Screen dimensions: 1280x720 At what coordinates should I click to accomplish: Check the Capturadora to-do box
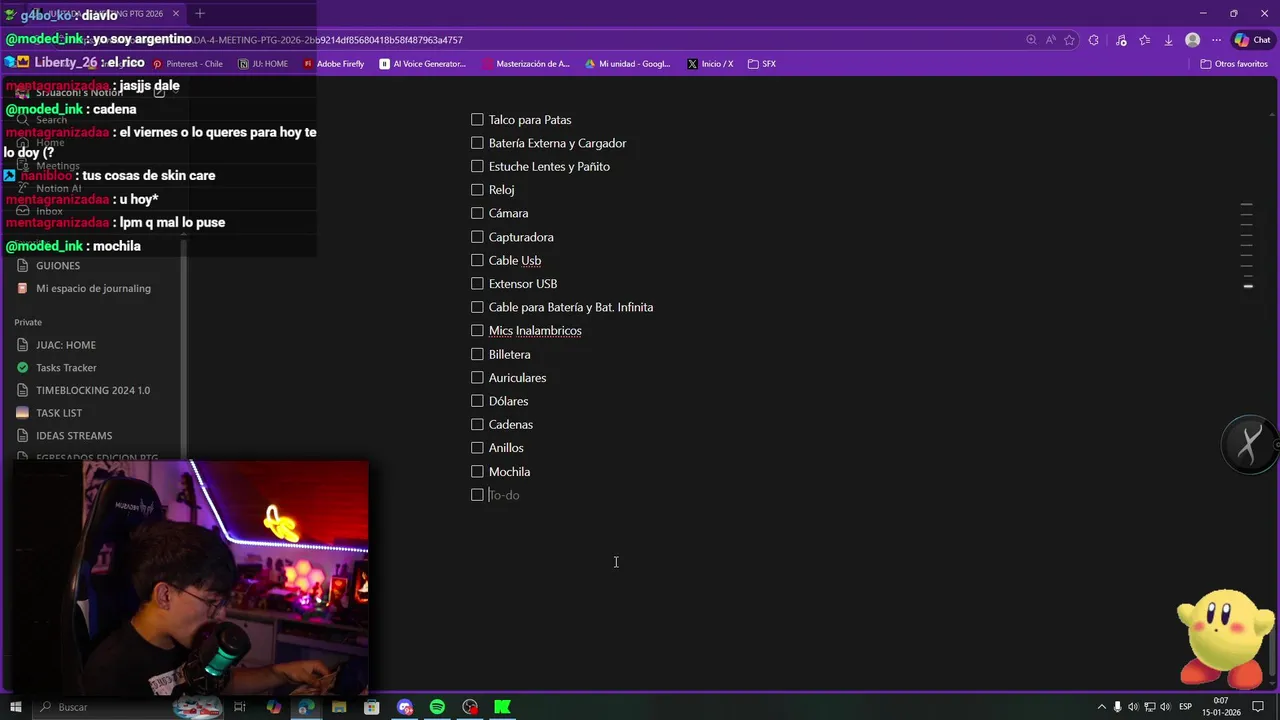477,237
